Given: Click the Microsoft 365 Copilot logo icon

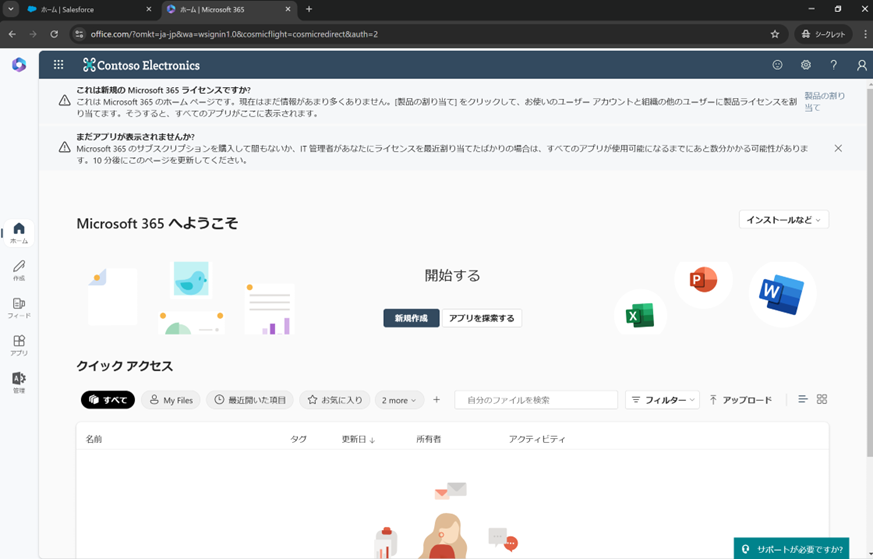Looking at the screenshot, I should (19, 65).
